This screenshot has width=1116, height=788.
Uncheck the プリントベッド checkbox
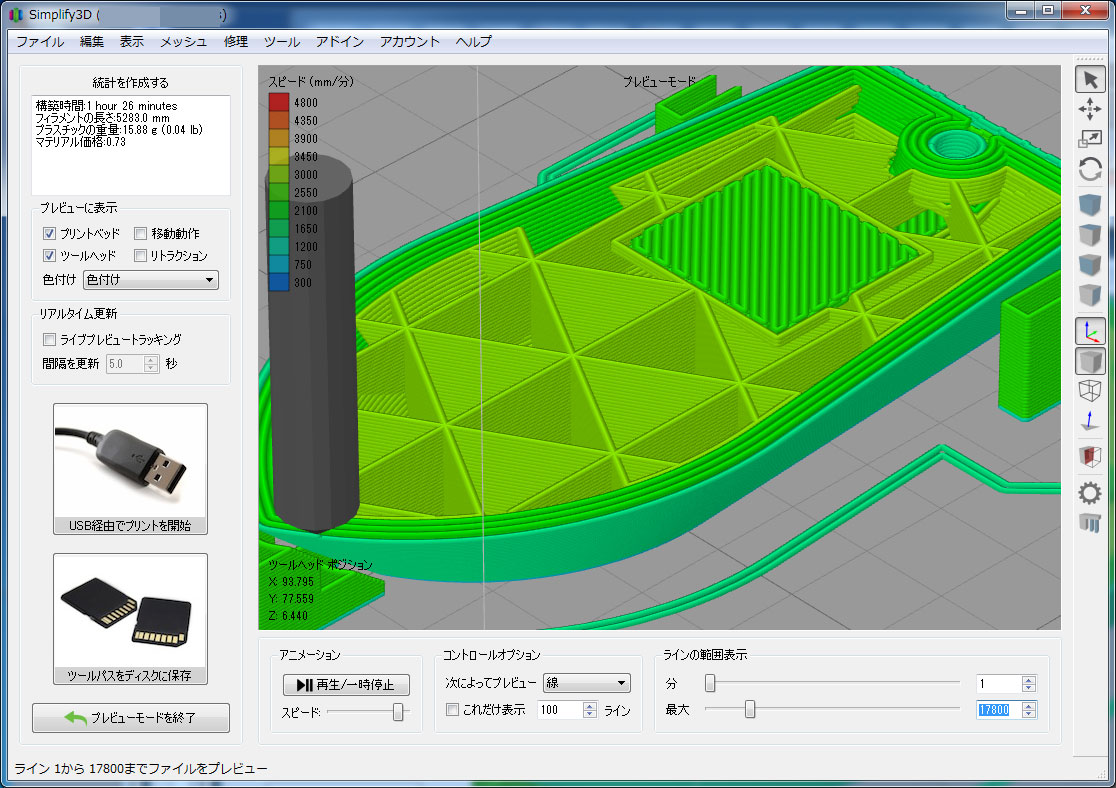49,233
